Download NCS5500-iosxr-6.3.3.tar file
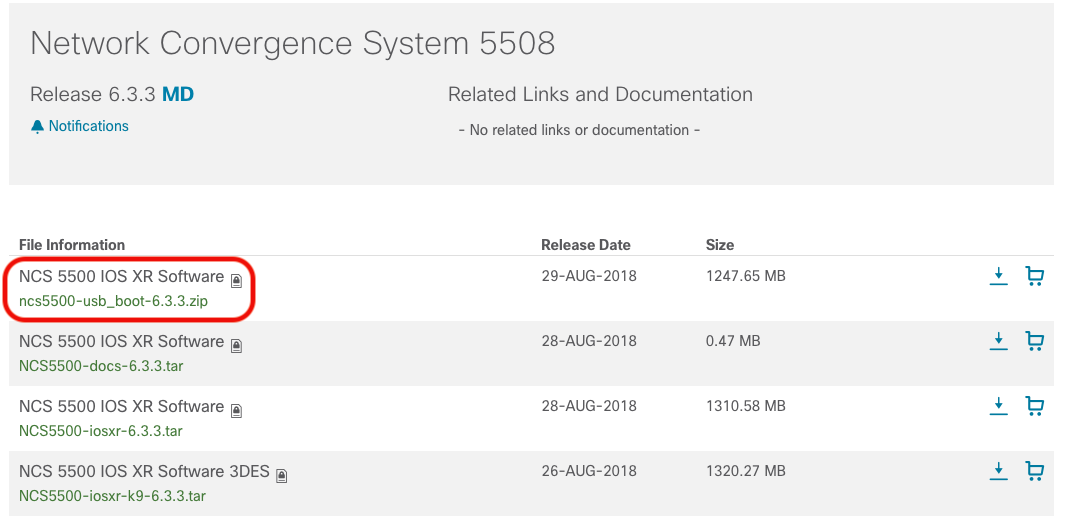This screenshot has height=526, width=1082. click(999, 406)
